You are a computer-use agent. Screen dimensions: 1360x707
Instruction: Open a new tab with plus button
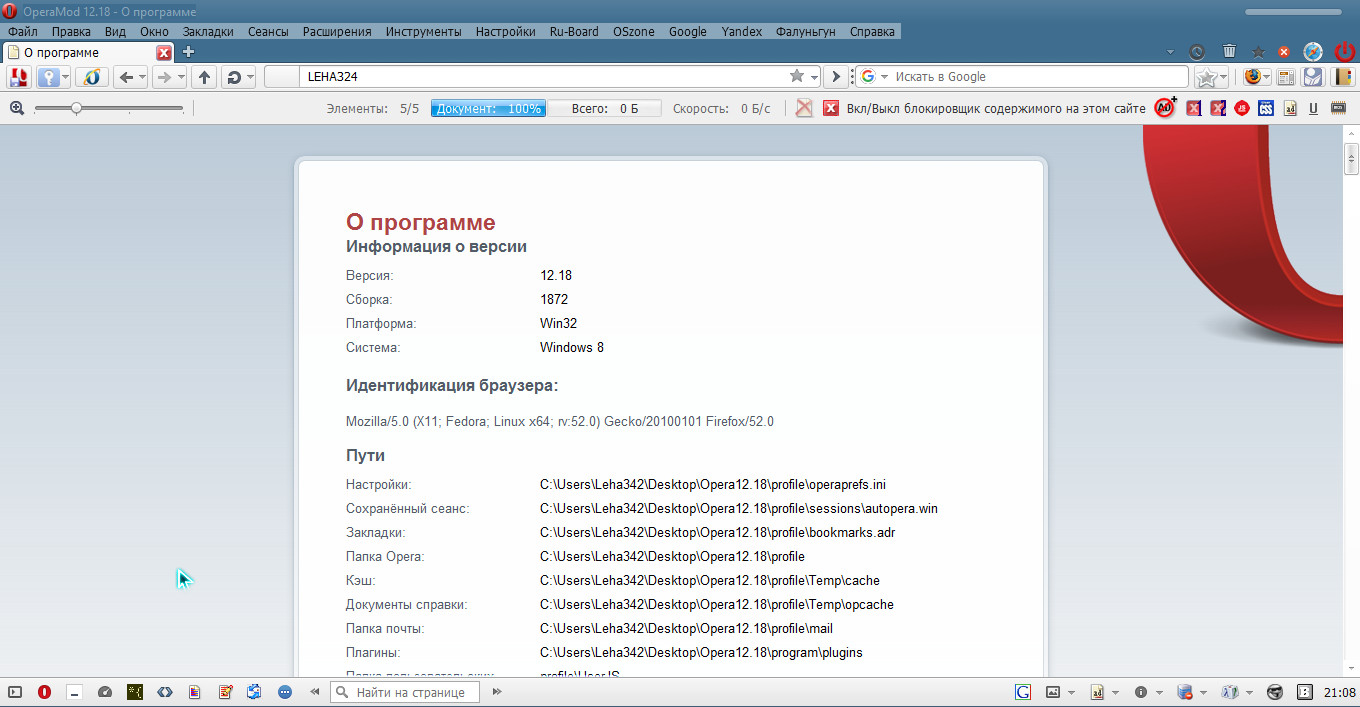click(188, 52)
